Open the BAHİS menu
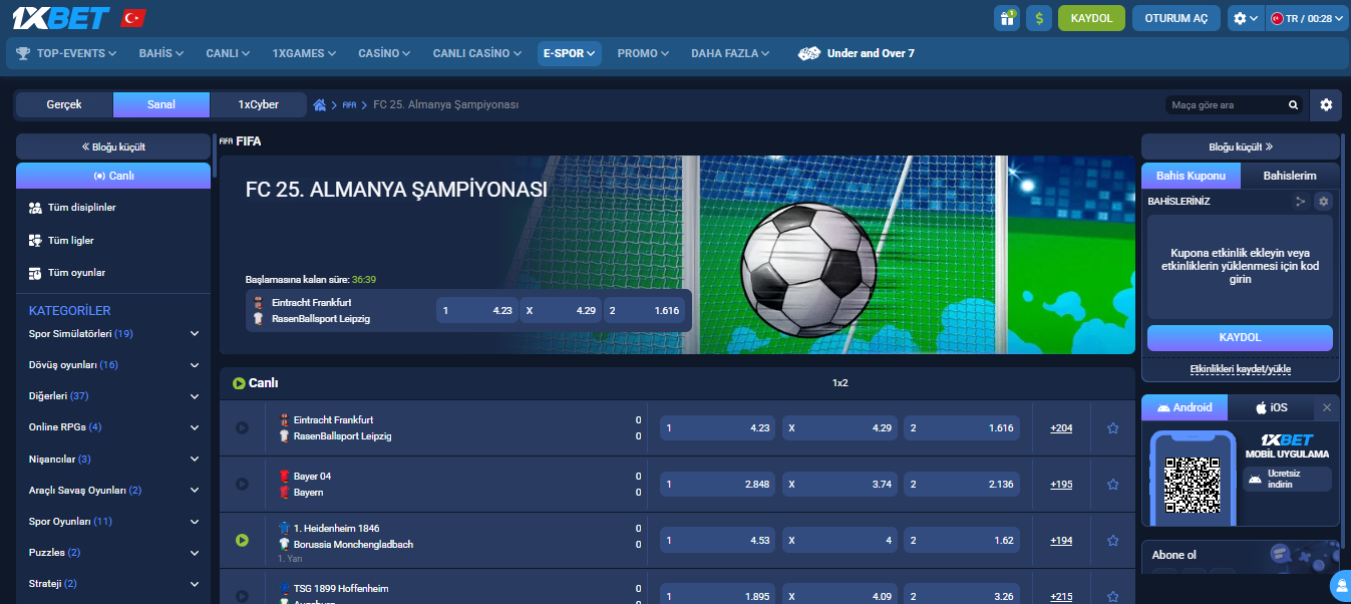This screenshot has width=1351, height=604. pyautogui.click(x=161, y=53)
